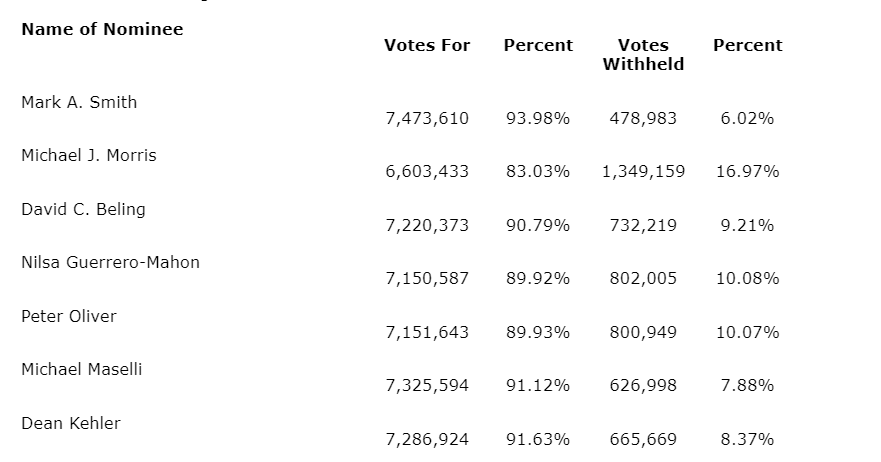This screenshot has width=881, height=462.
Task: Select the nominee name Michael J. Morris
Action: coord(89,155)
